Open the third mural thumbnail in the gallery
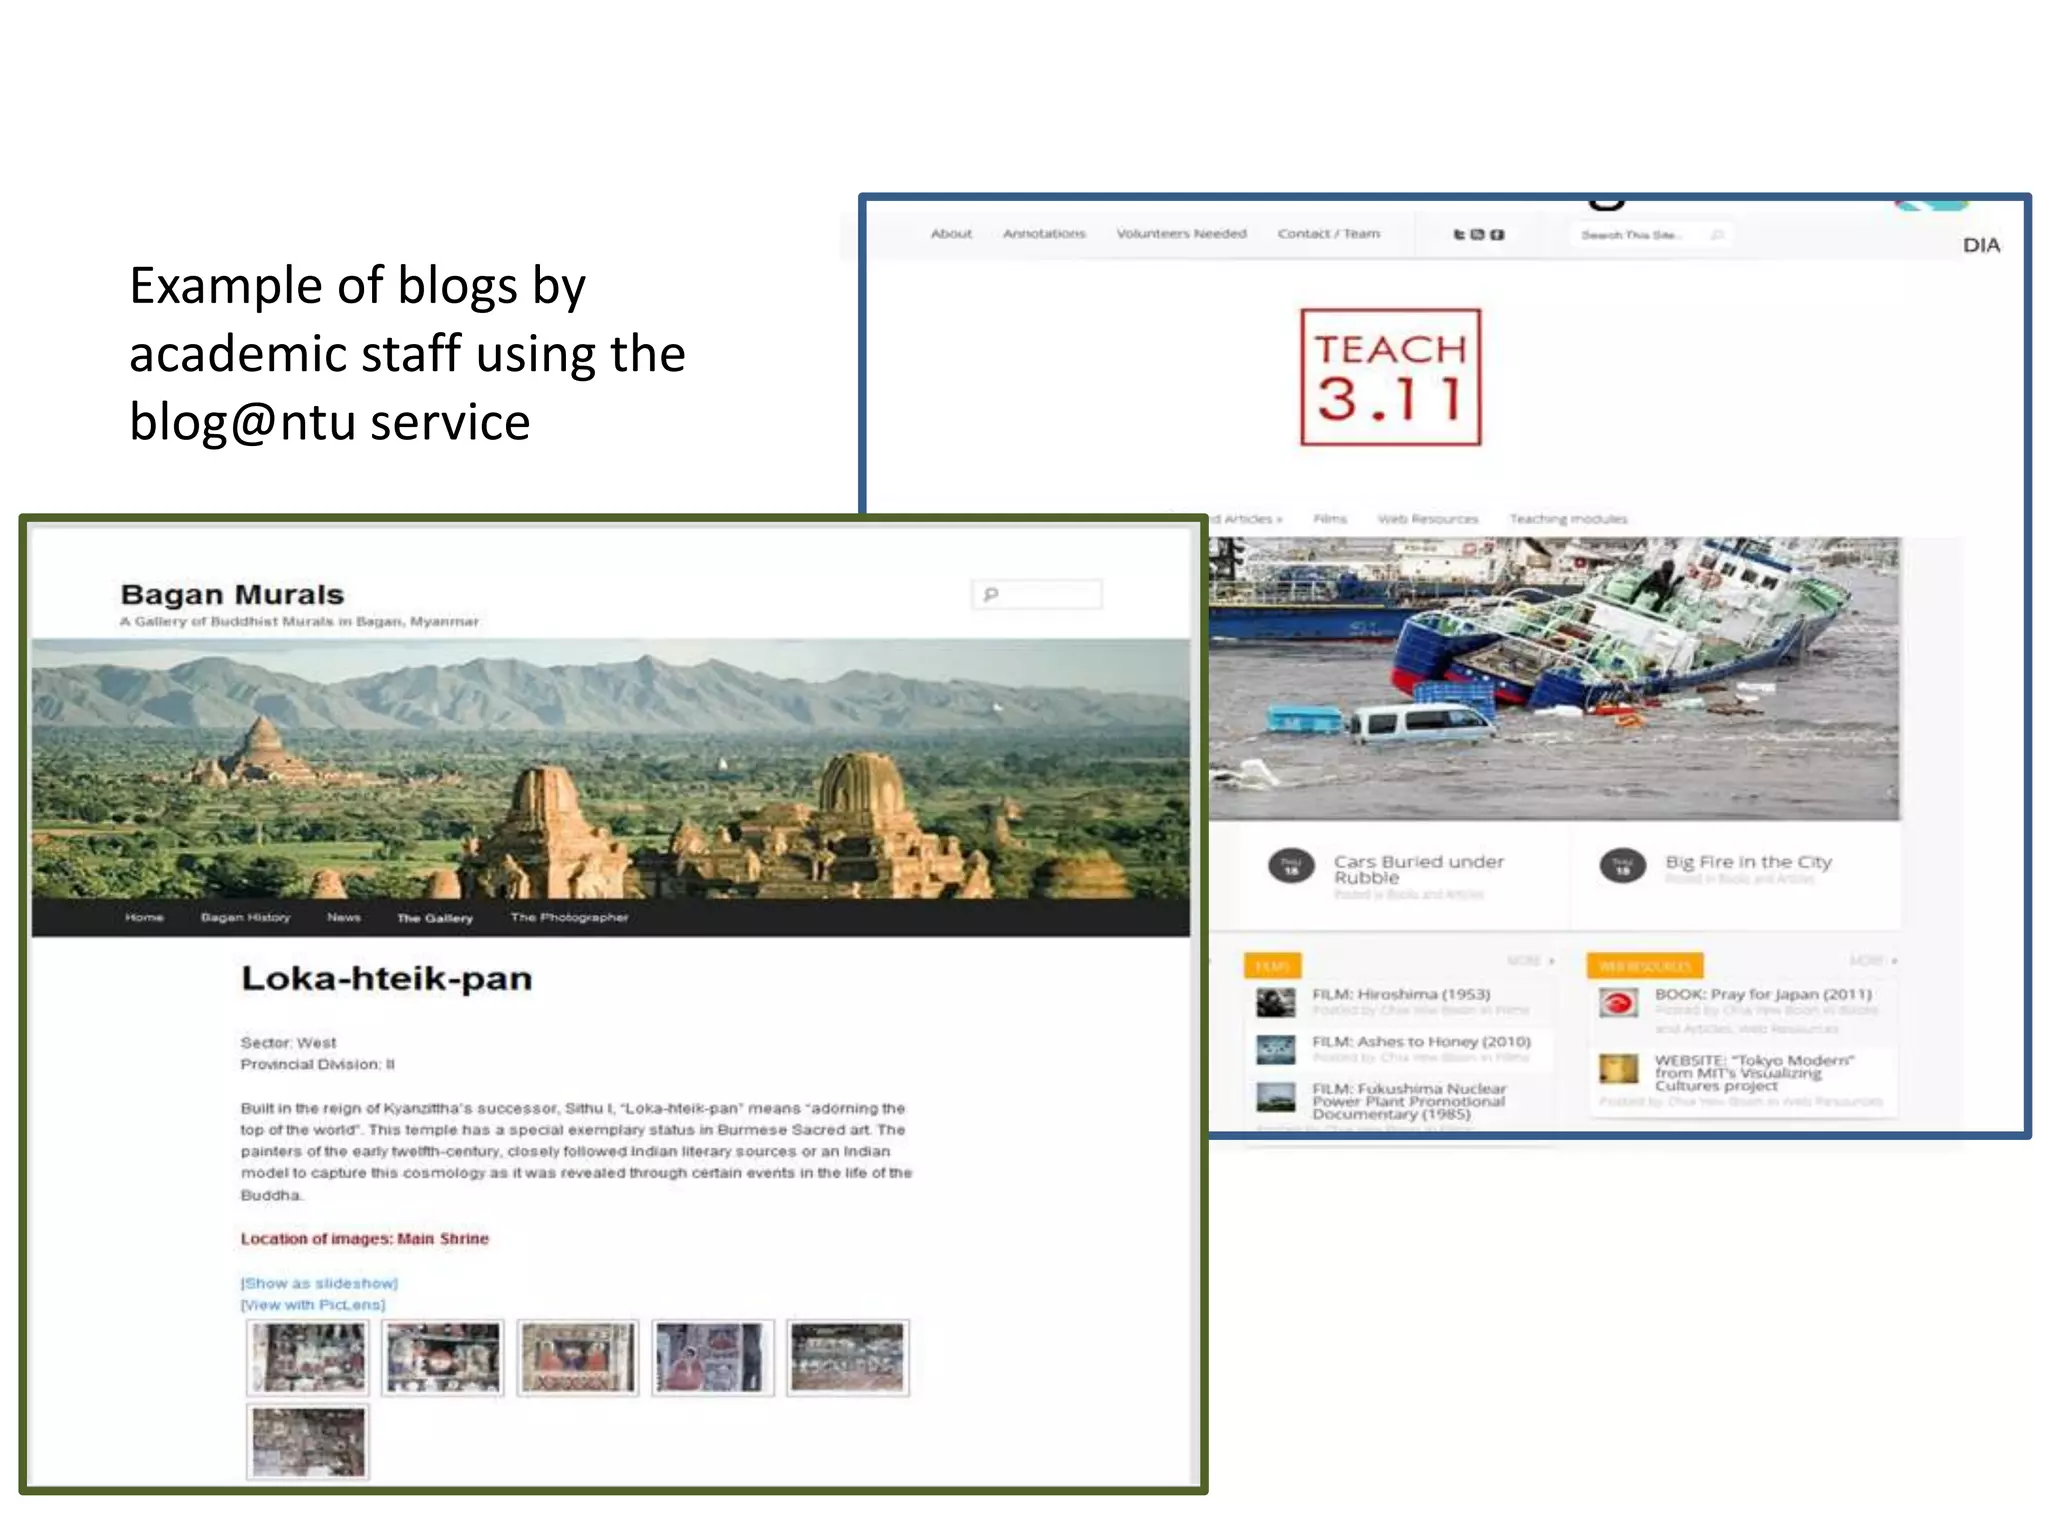This screenshot has width=2048, height=1536. (x=578, y=1357)
